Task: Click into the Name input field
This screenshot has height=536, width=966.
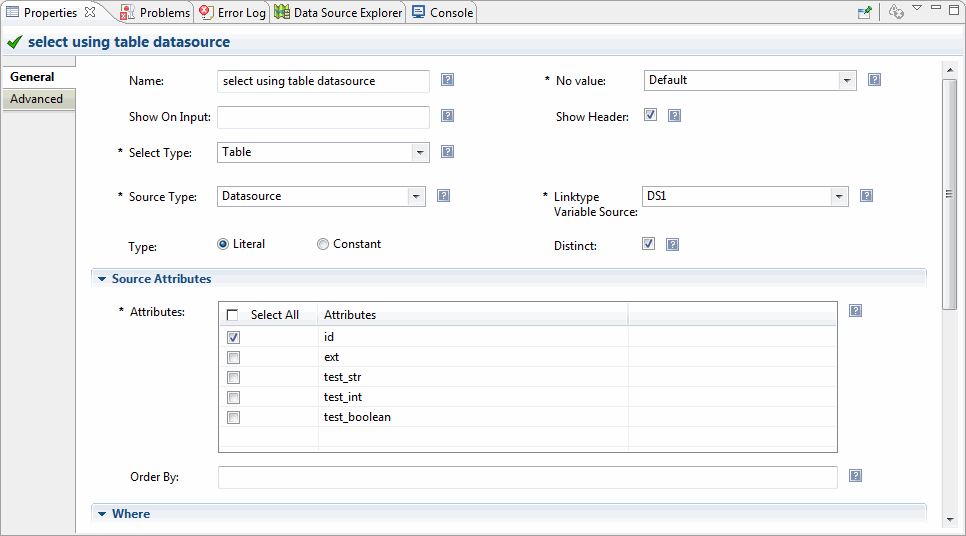Action: [323, 81]
